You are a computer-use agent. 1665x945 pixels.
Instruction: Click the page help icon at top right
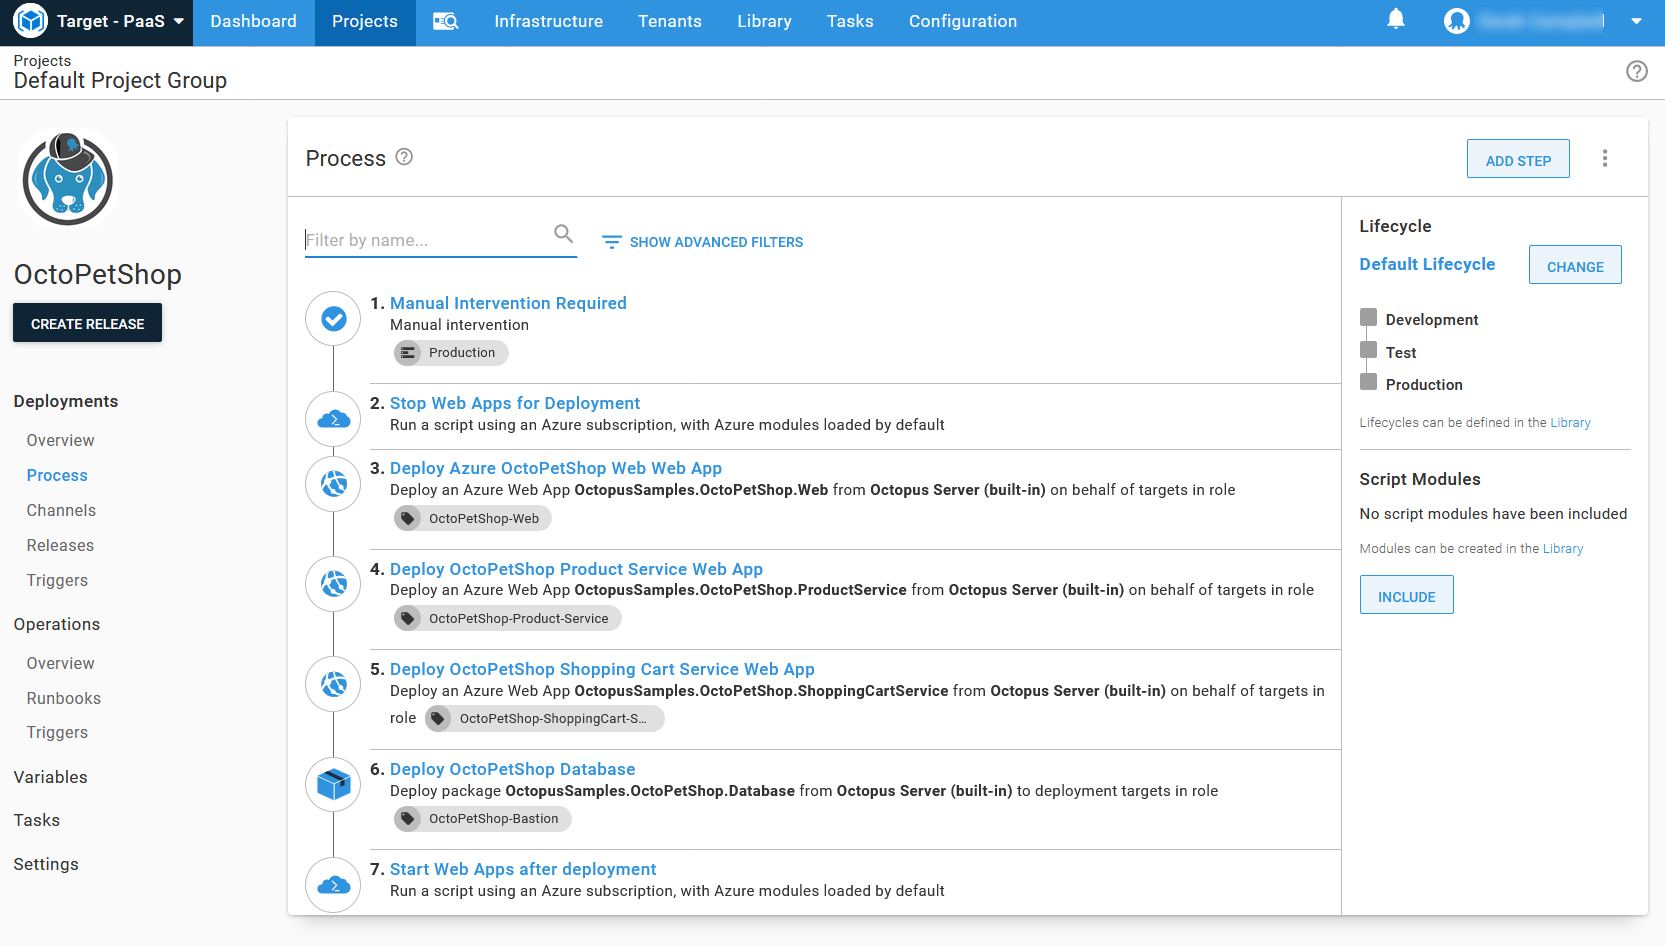(x=1636, y=71)
